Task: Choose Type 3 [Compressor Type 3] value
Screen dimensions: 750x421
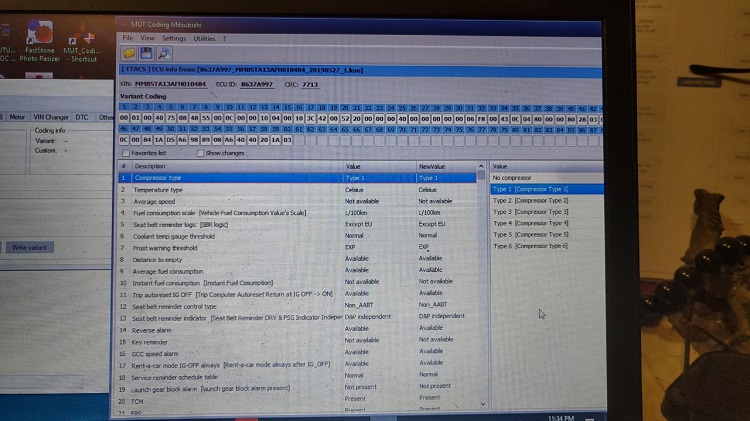Action: (547, 212)
